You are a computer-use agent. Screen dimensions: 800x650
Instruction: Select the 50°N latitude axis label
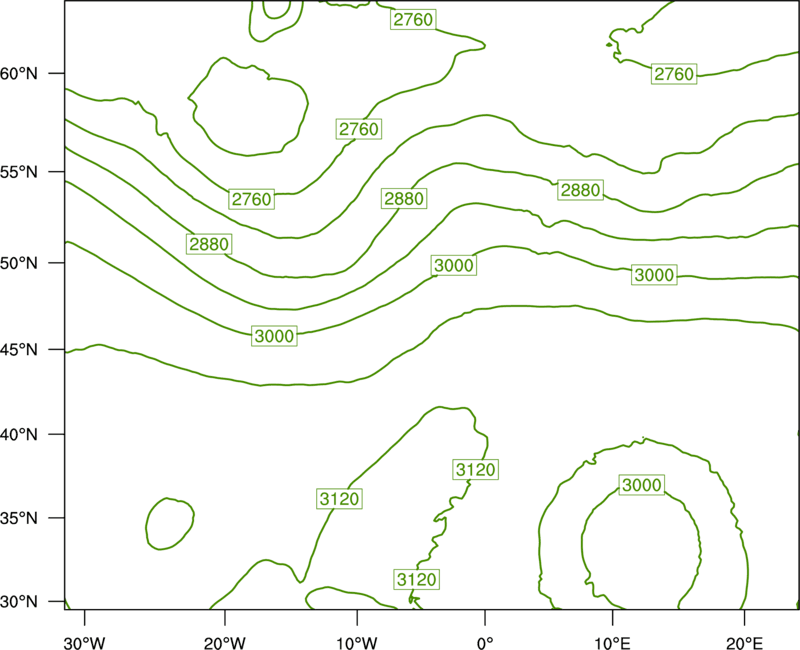[x=19, y=263]
